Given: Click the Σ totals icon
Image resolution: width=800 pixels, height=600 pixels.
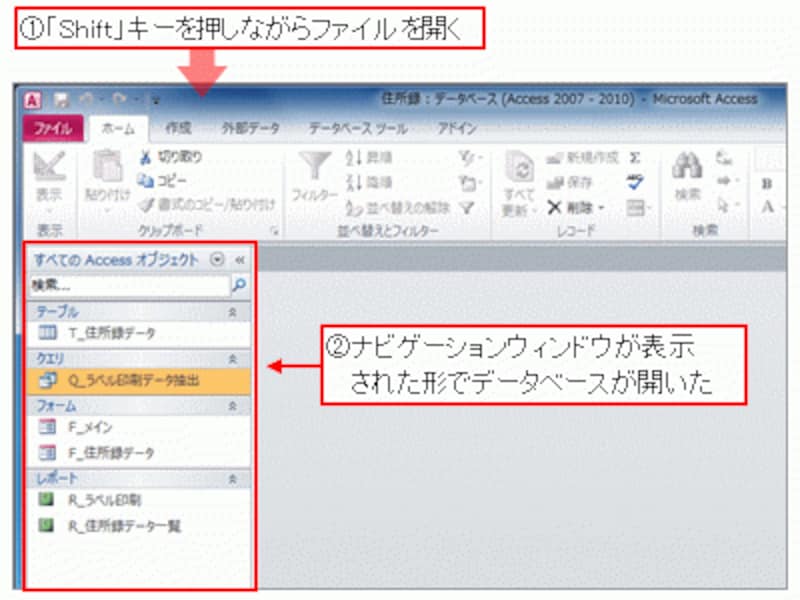Looking at the screenshot, I should point(635,158).
